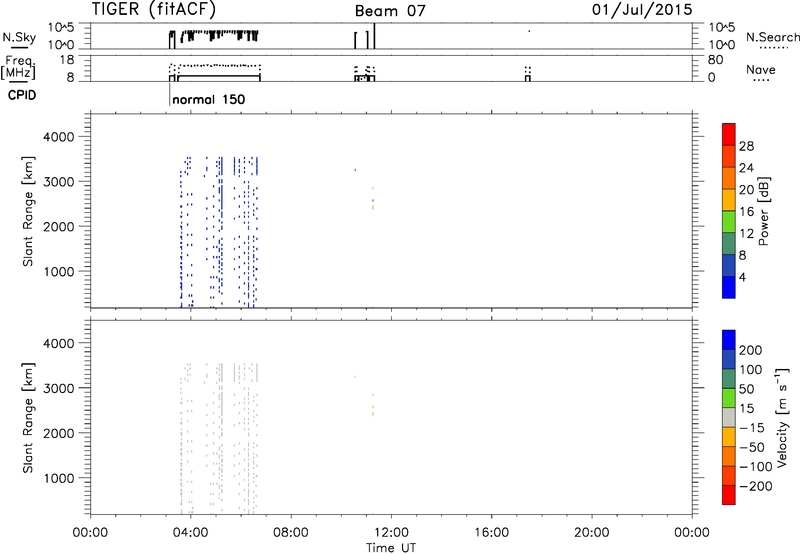Screen dimensions: 800x554
Task: Click the Slant Range [km] label of velocity panel
Action: [x=28, y=418]
